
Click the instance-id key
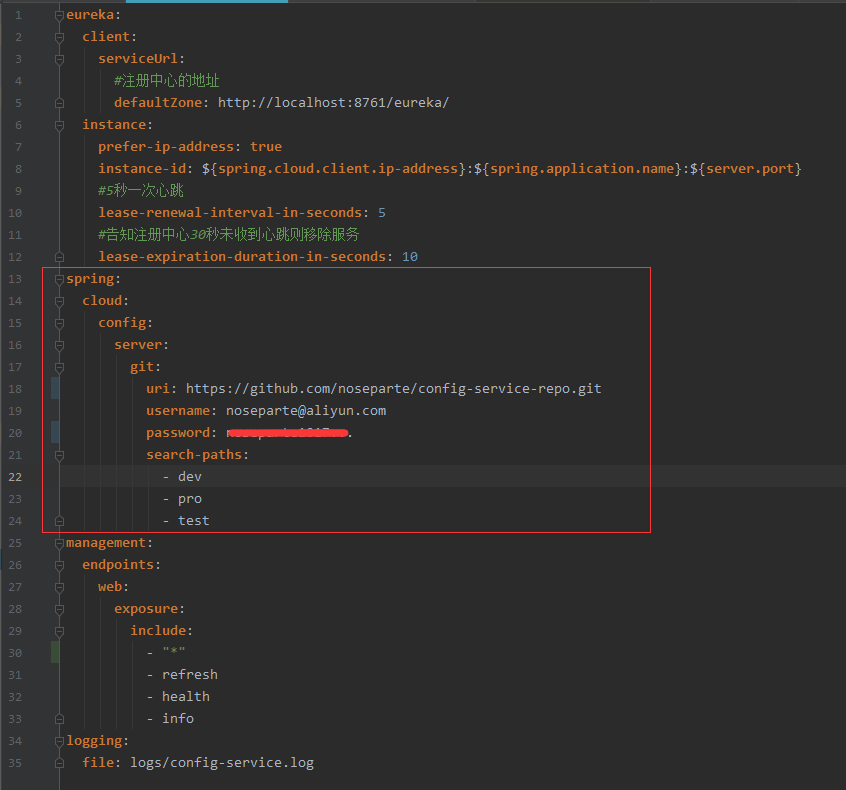click(x=142, y=169)
